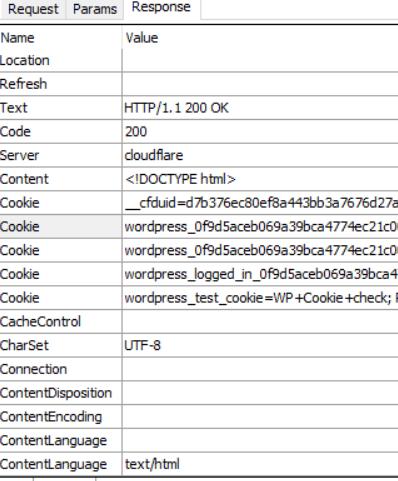Select the Response tab
Screen dimensions: 398x481
click(x=162, y=8)
